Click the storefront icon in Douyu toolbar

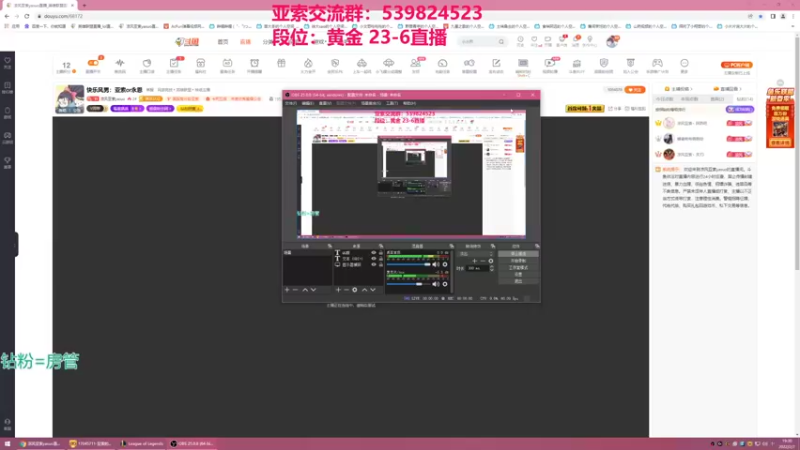coord(201,63)
